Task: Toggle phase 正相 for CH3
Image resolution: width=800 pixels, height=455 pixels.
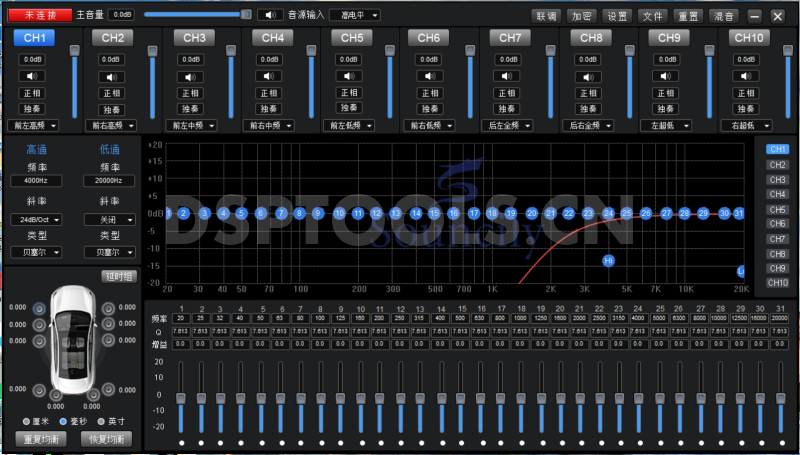Action: click(x=190, y=93)
